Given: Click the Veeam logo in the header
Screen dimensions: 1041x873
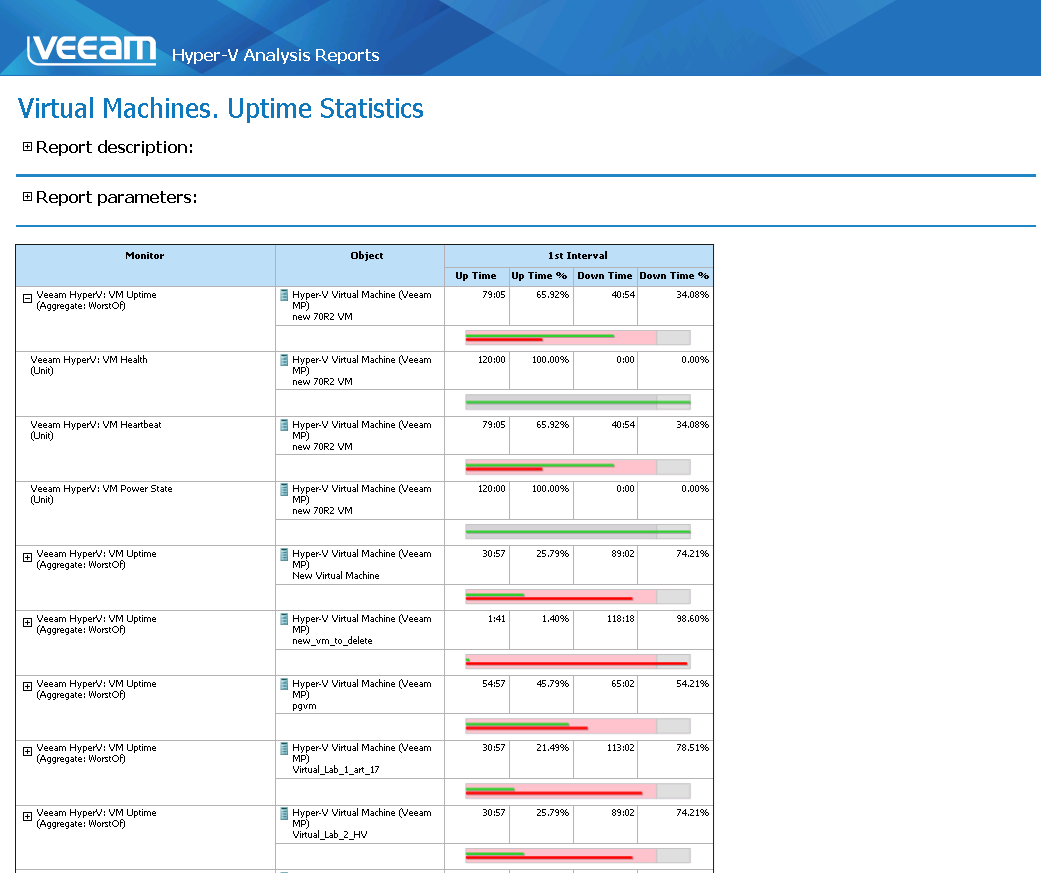Looking at the screenshot, I should [92, 50].
